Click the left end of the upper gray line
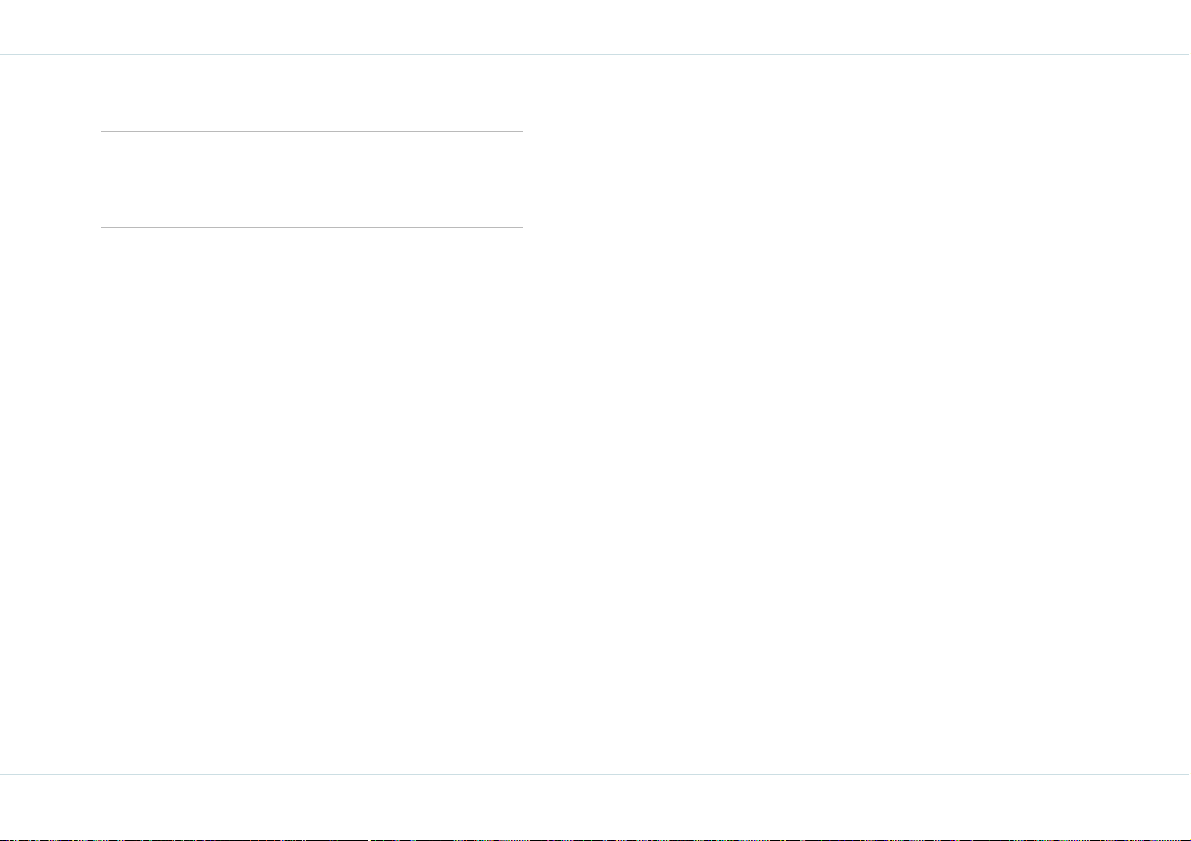 [x=103, y=131]
